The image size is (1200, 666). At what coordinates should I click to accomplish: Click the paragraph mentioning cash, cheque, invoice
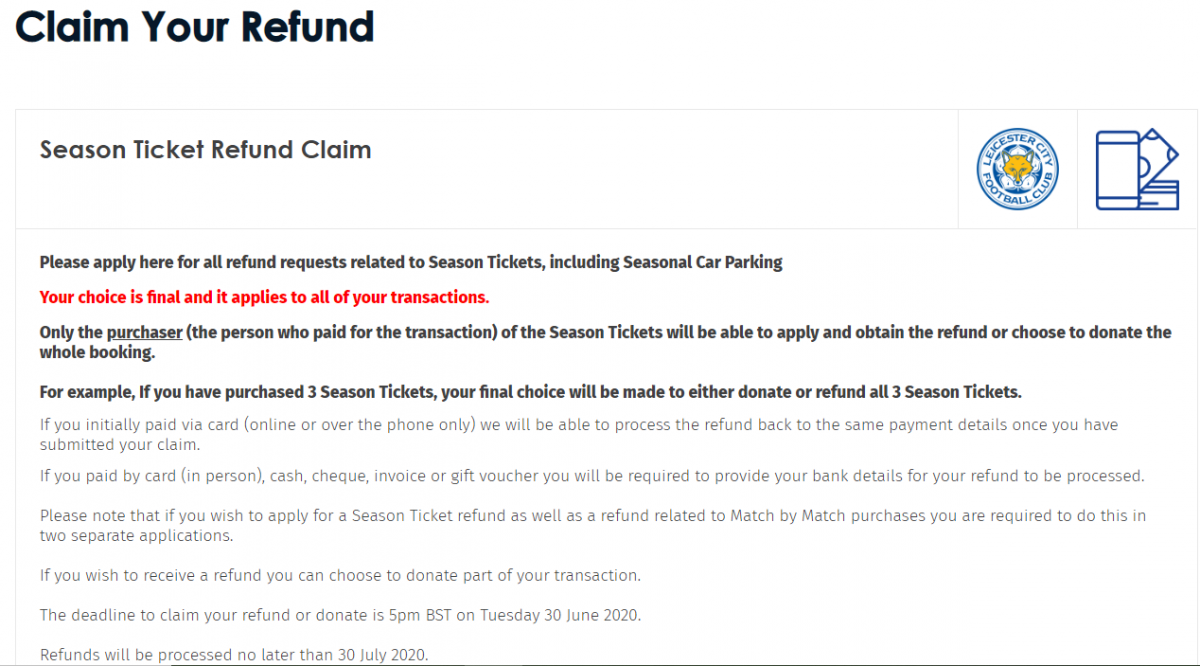click(x=592, y=476)
